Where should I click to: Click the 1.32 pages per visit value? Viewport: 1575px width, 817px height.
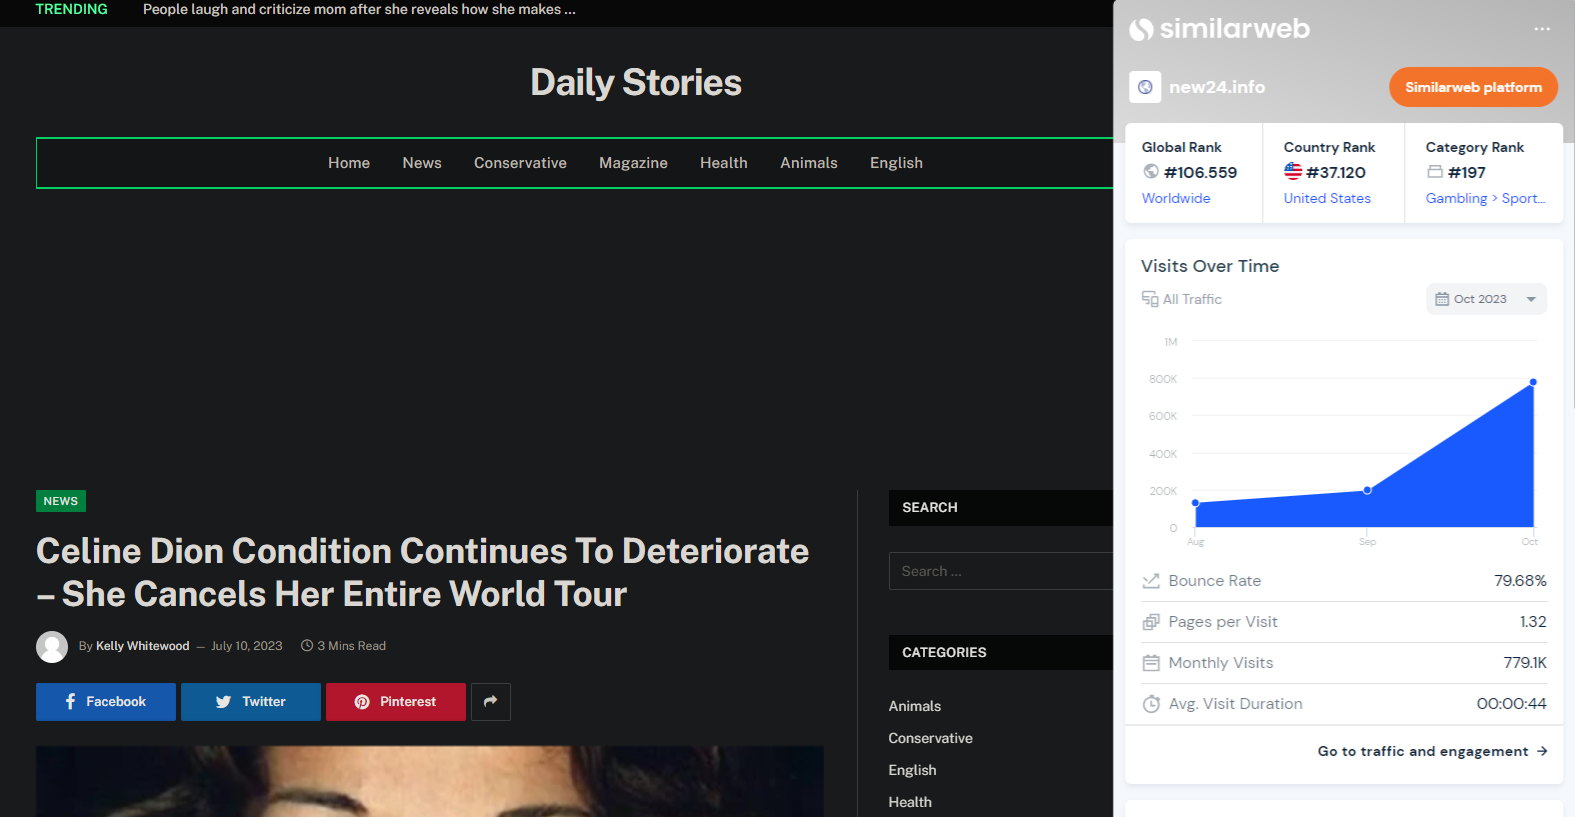coord(1533,622)
